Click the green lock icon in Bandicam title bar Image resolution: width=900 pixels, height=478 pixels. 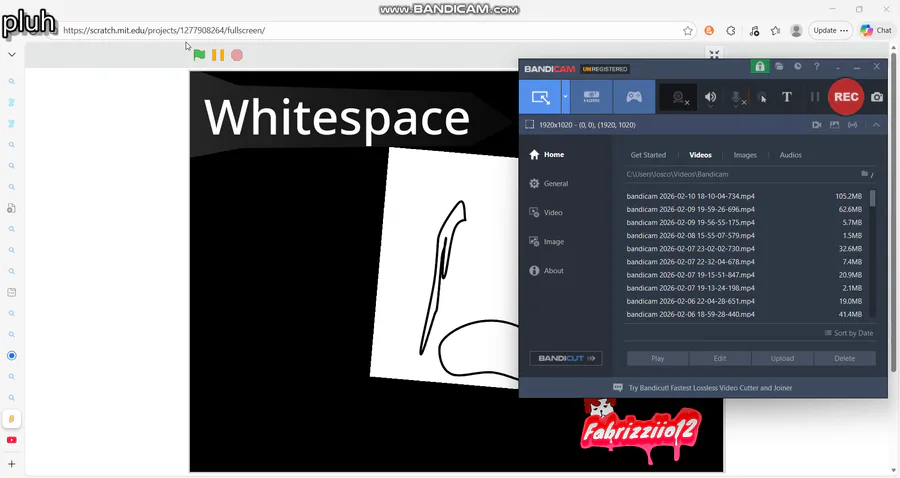(x=759, y=67)
